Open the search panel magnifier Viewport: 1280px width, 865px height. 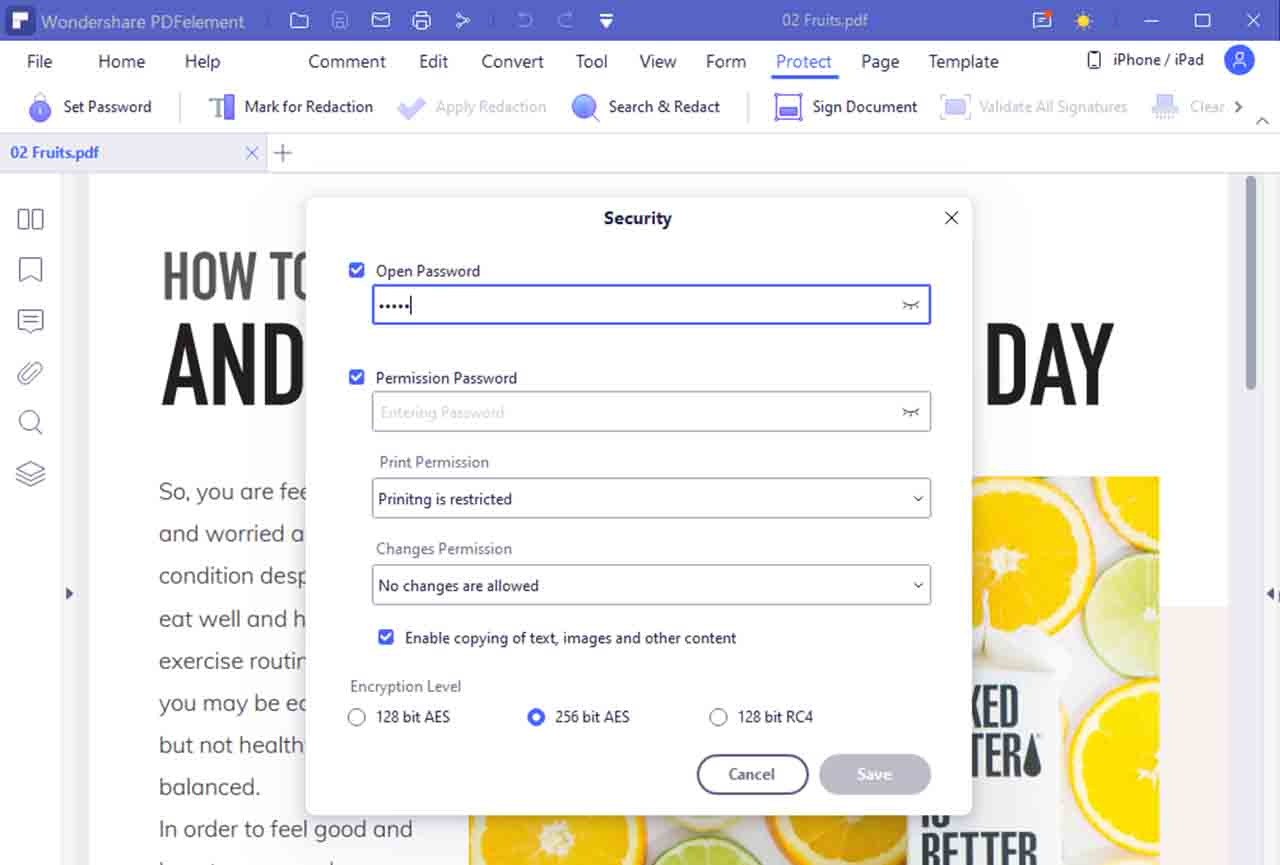30,422
